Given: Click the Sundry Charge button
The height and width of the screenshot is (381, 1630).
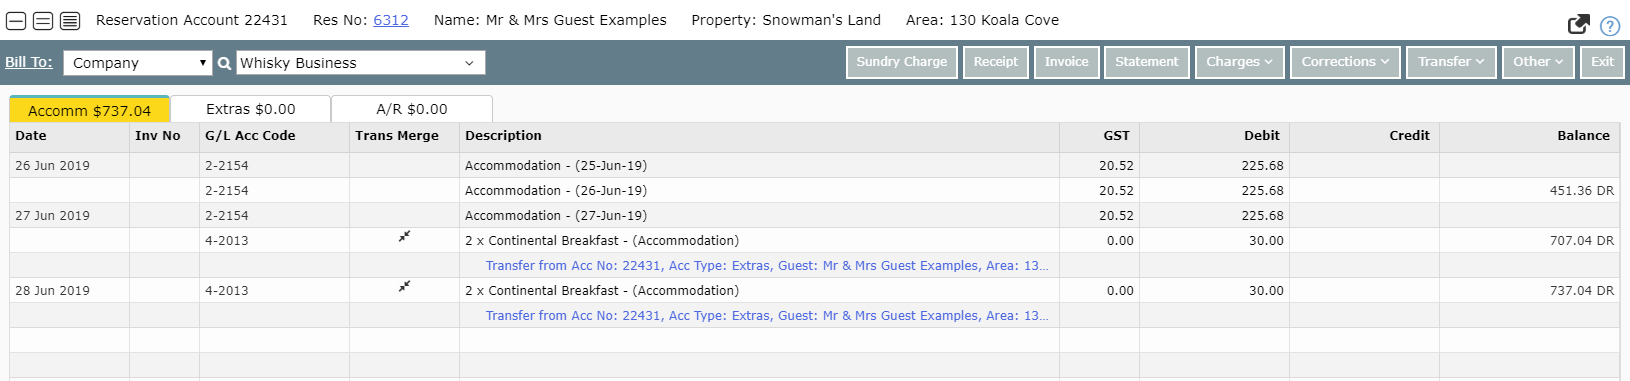Looking at the screenshot, I should coord(902,62).
